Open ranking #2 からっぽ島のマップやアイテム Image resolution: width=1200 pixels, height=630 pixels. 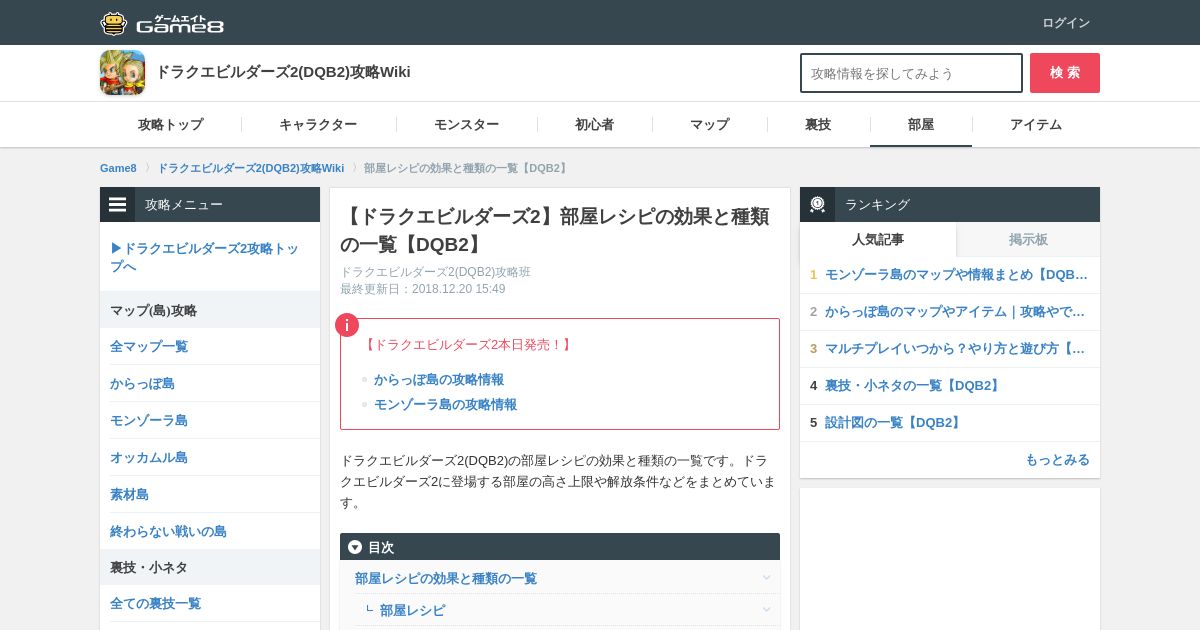955,311
